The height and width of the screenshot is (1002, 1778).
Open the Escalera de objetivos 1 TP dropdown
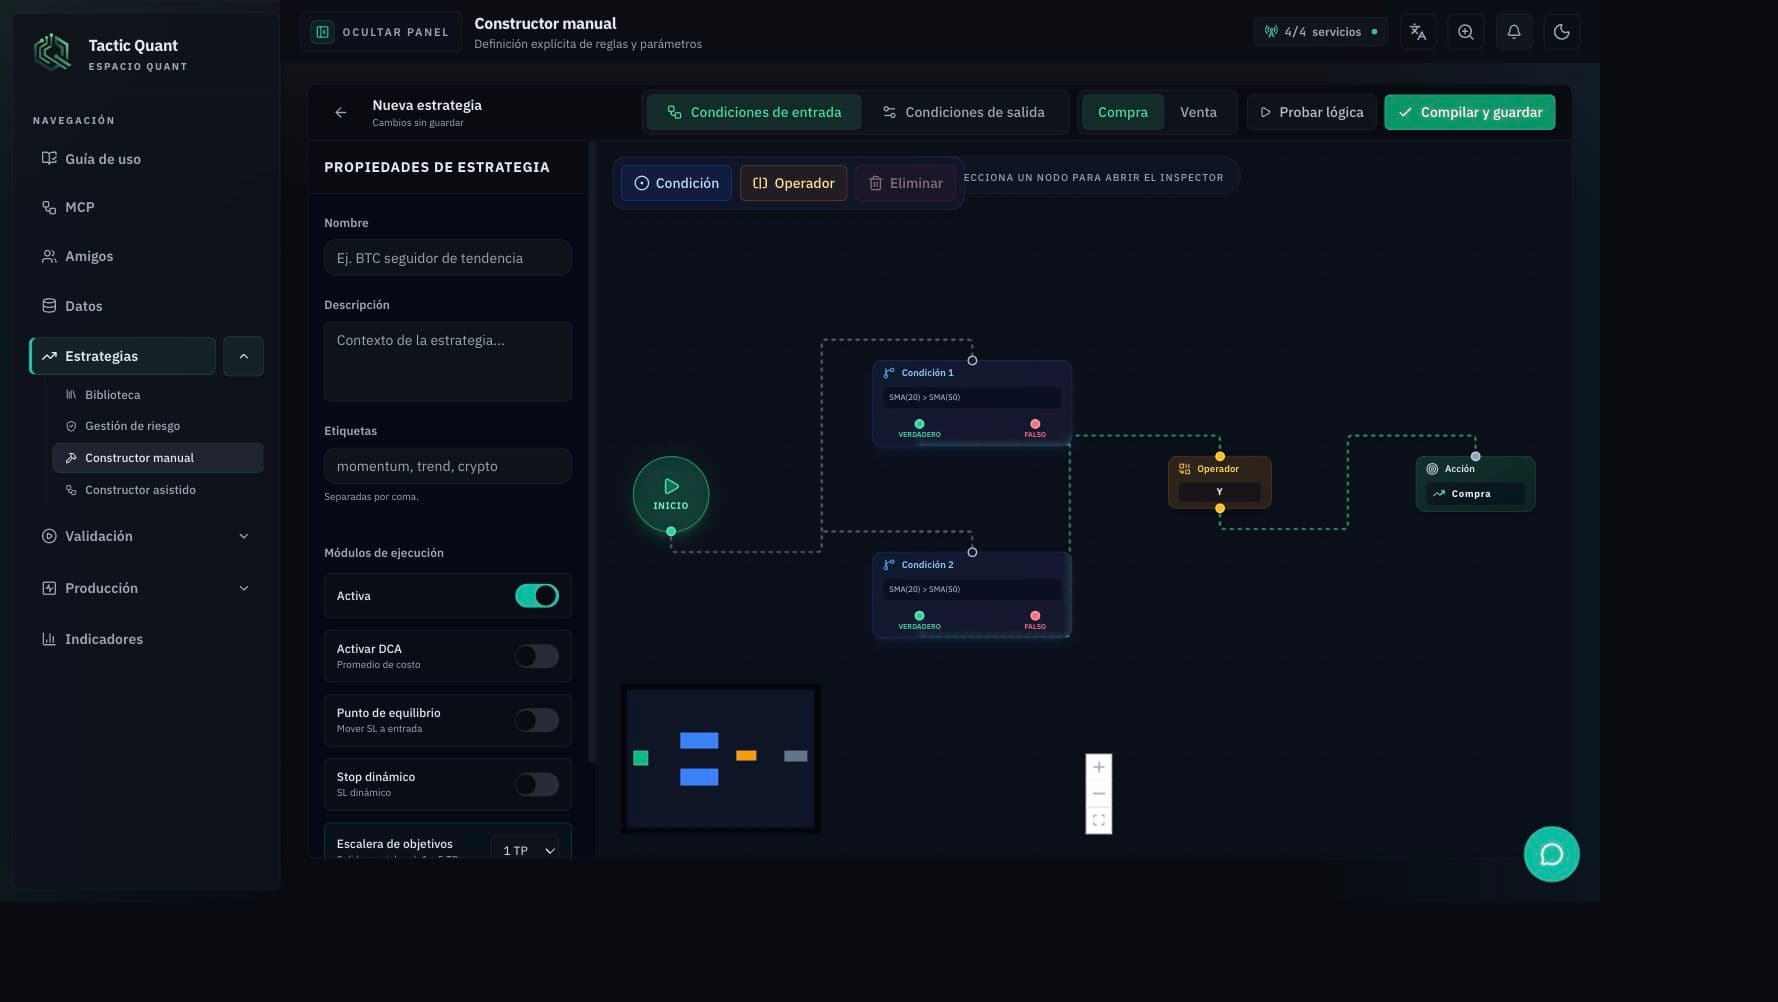click(x=527, y=849)
